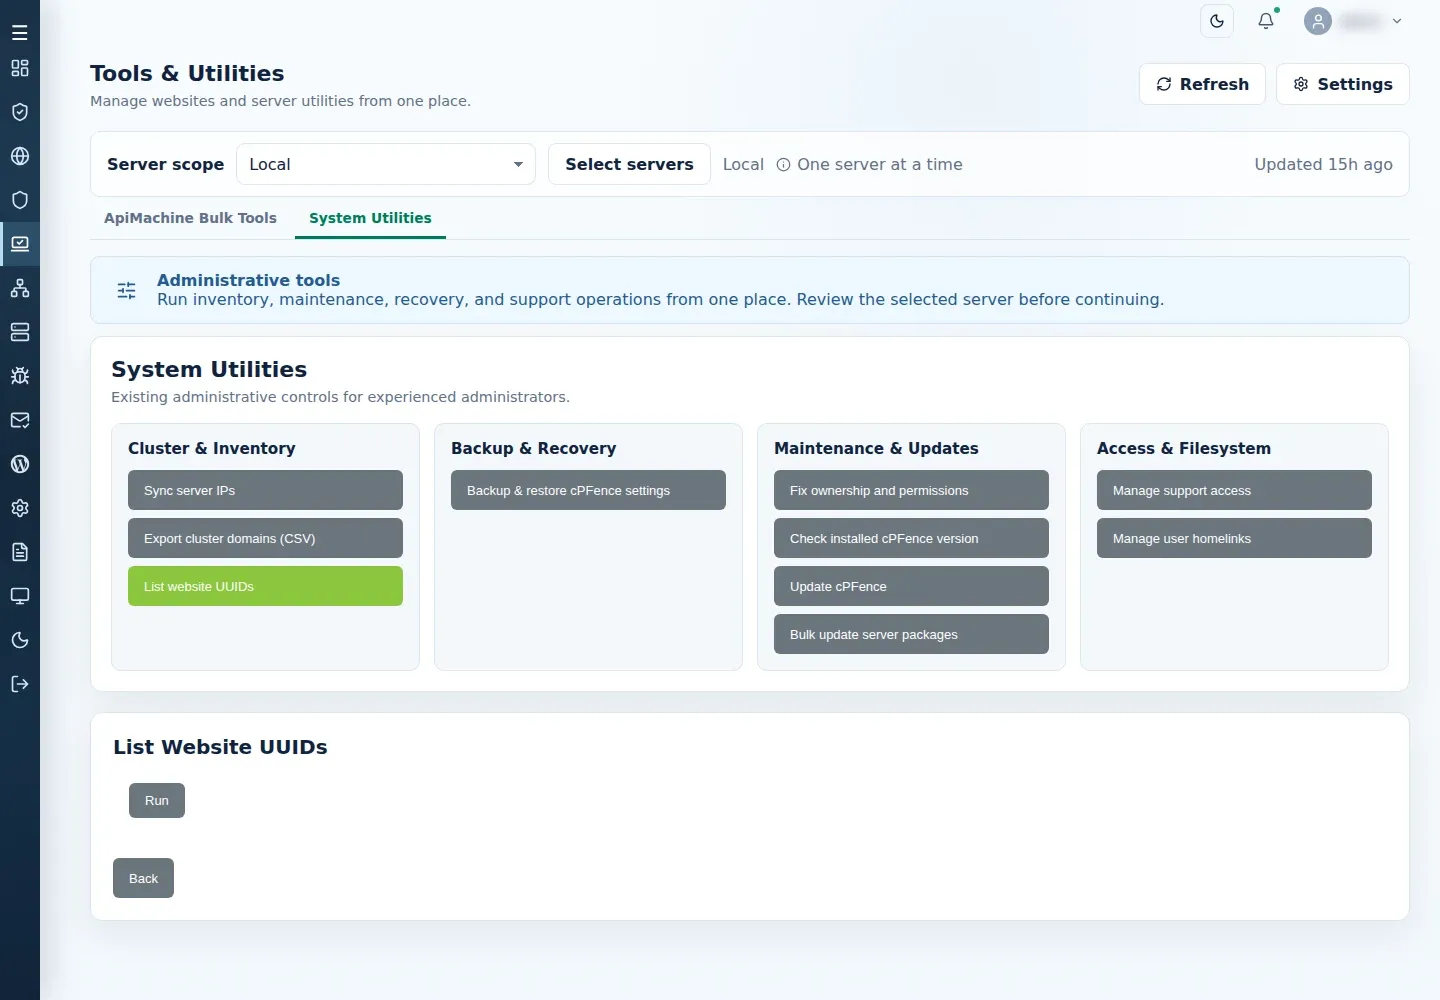Open the bug icon in sidebar

[x=20, y=376]
